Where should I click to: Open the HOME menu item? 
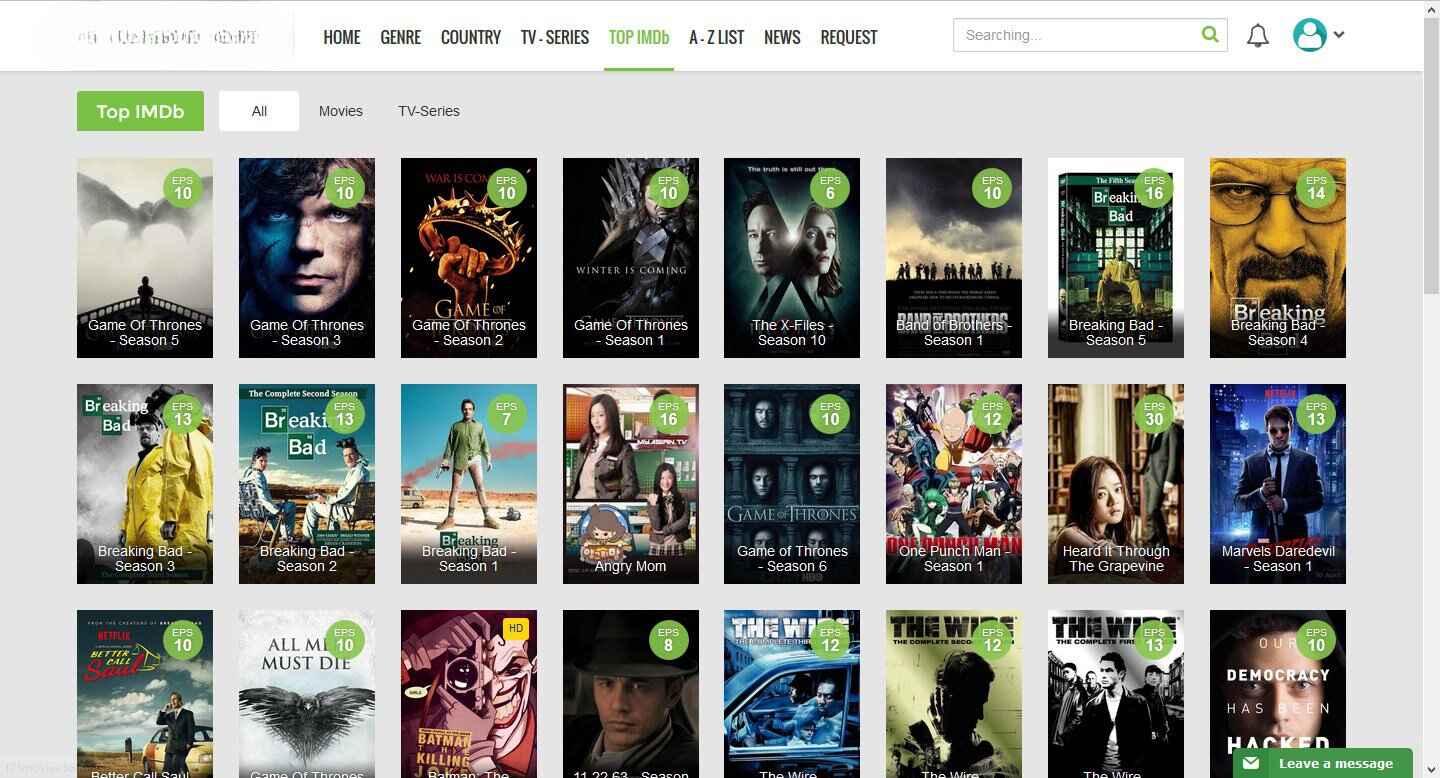click(342, 37)
